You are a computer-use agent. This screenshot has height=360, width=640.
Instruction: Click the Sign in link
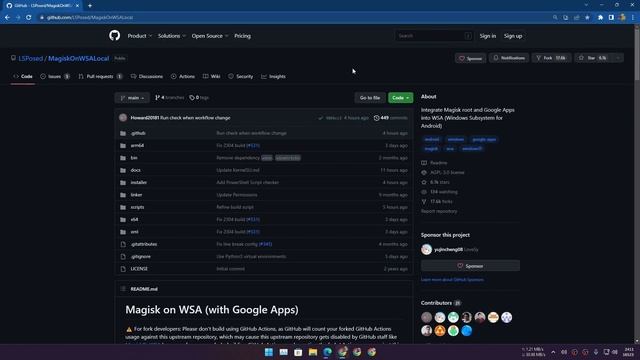[x=487, y=36]
